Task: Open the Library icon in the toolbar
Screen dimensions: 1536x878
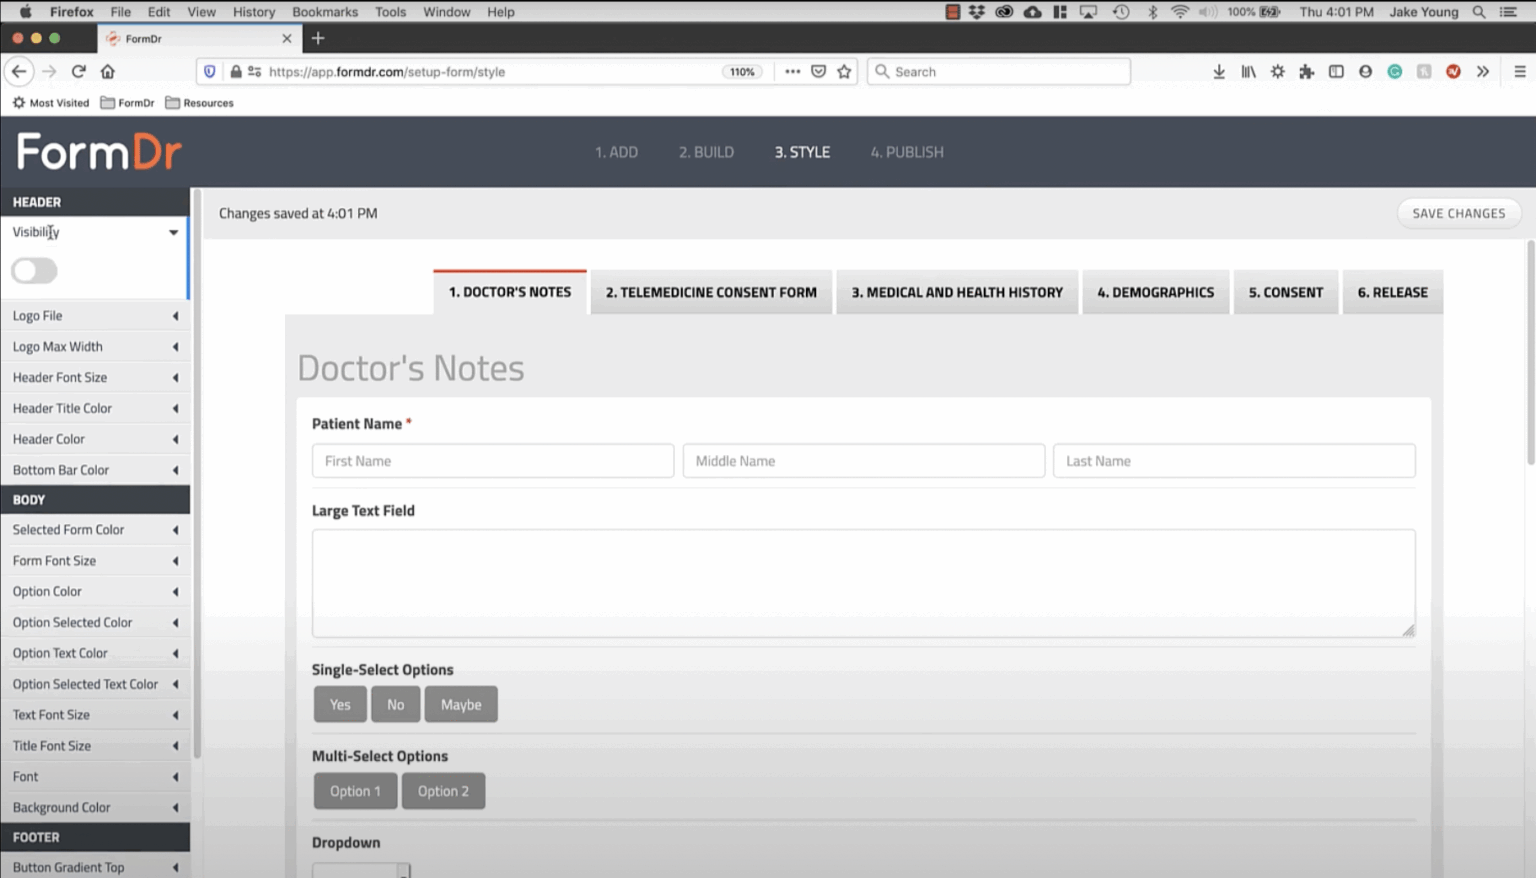Action: click(x=1248, y=71)
